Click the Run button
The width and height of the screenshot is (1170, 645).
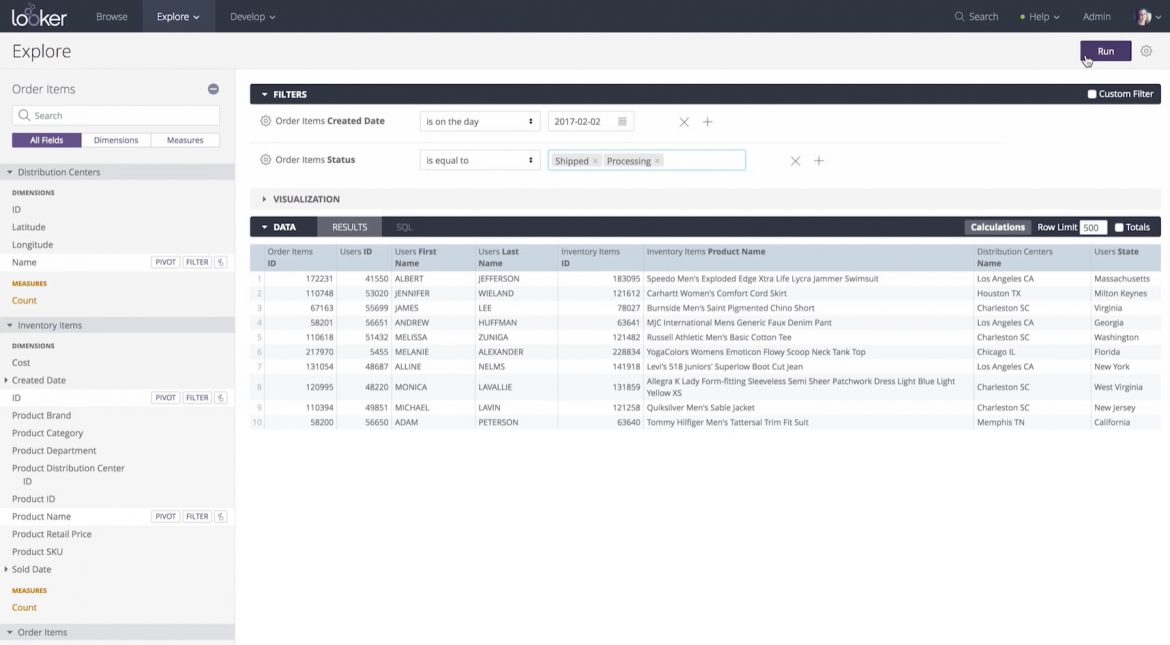click(x=1105, y=50)
